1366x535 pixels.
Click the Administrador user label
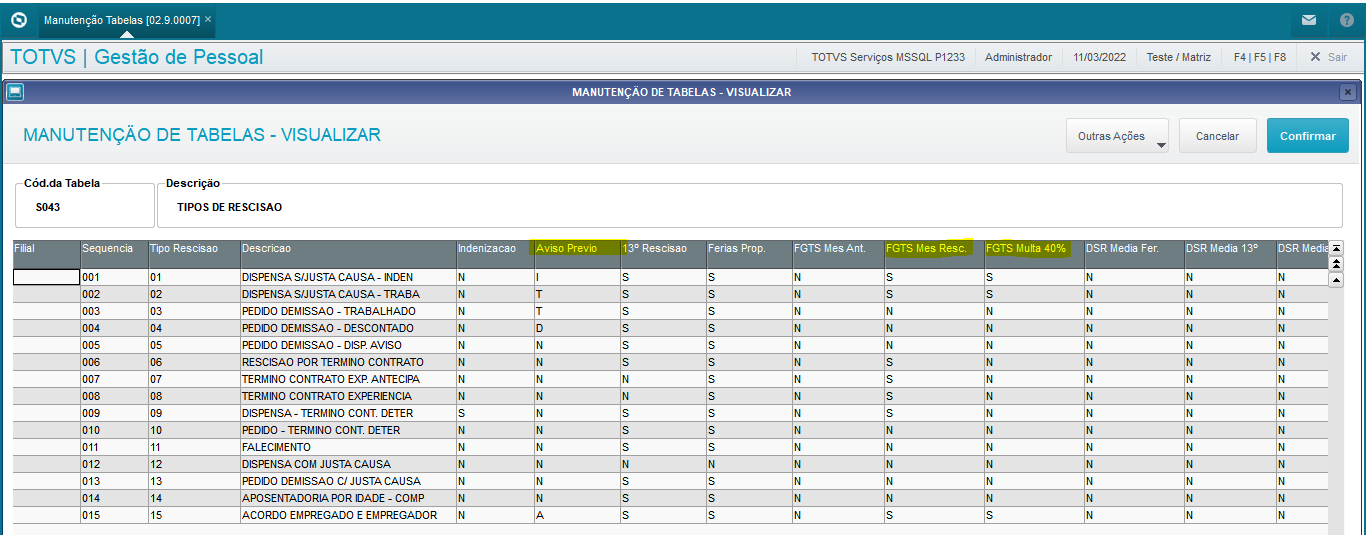[x=1018, y=57]
